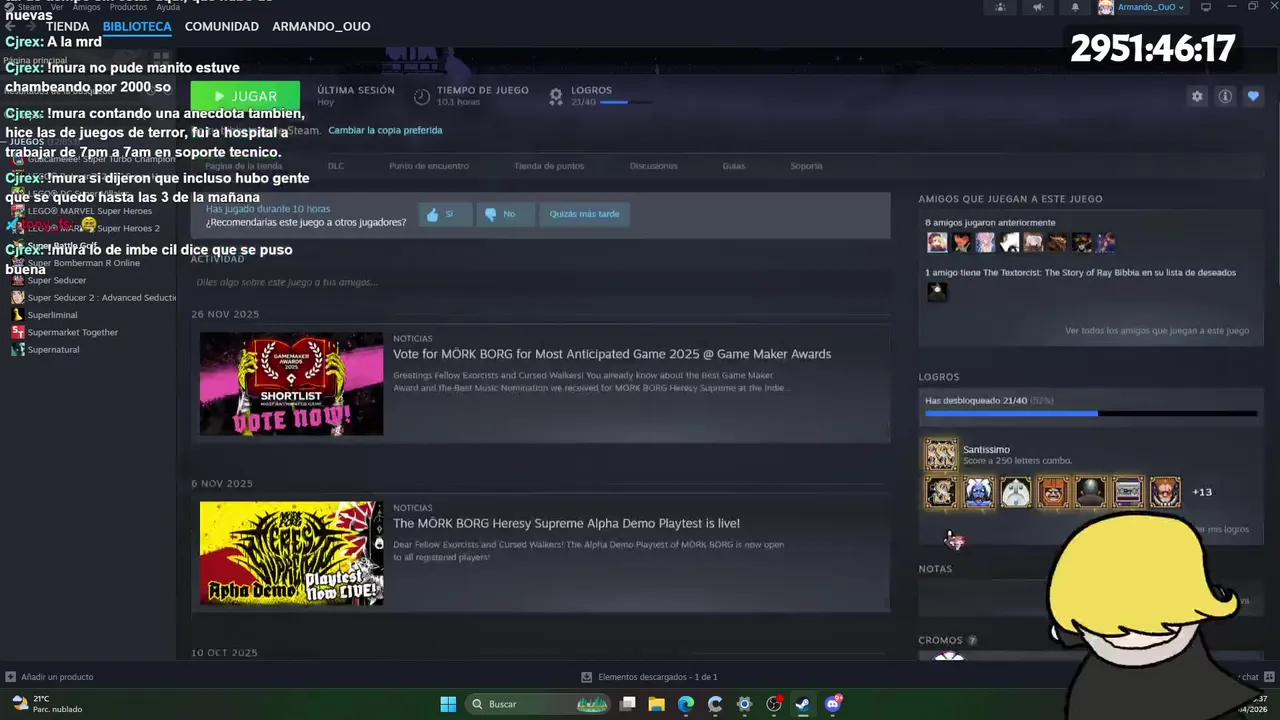The image size is (1280, 720).
Task: Click the thumbs-up Sí recommendation button
Action: coord(444,214)
